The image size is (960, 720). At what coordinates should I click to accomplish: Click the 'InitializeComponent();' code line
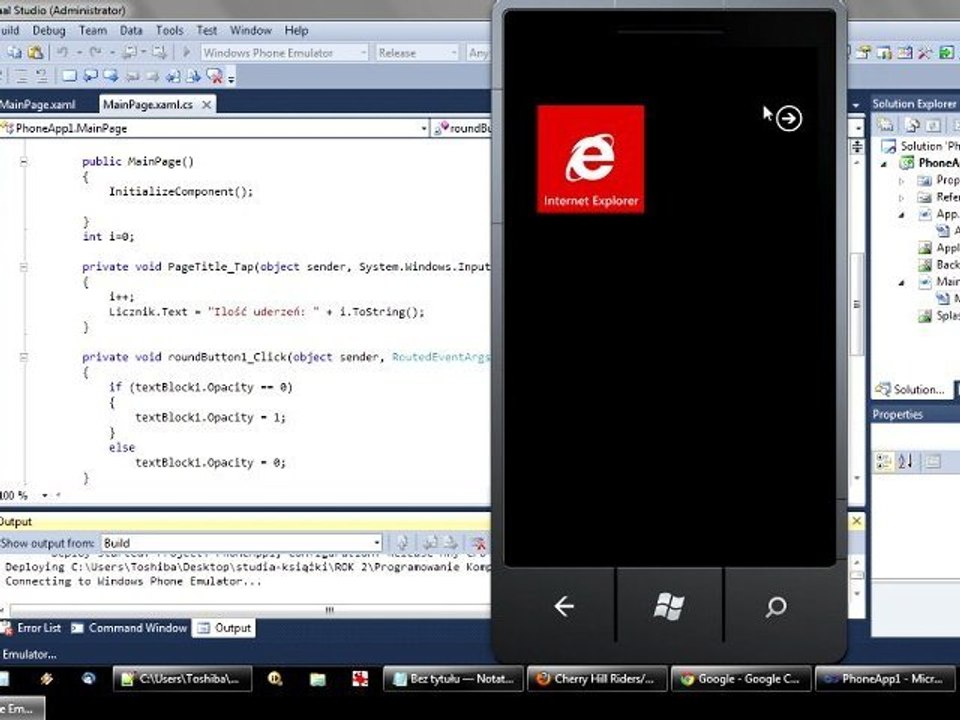pyautogui.click(x=181, y=192)
